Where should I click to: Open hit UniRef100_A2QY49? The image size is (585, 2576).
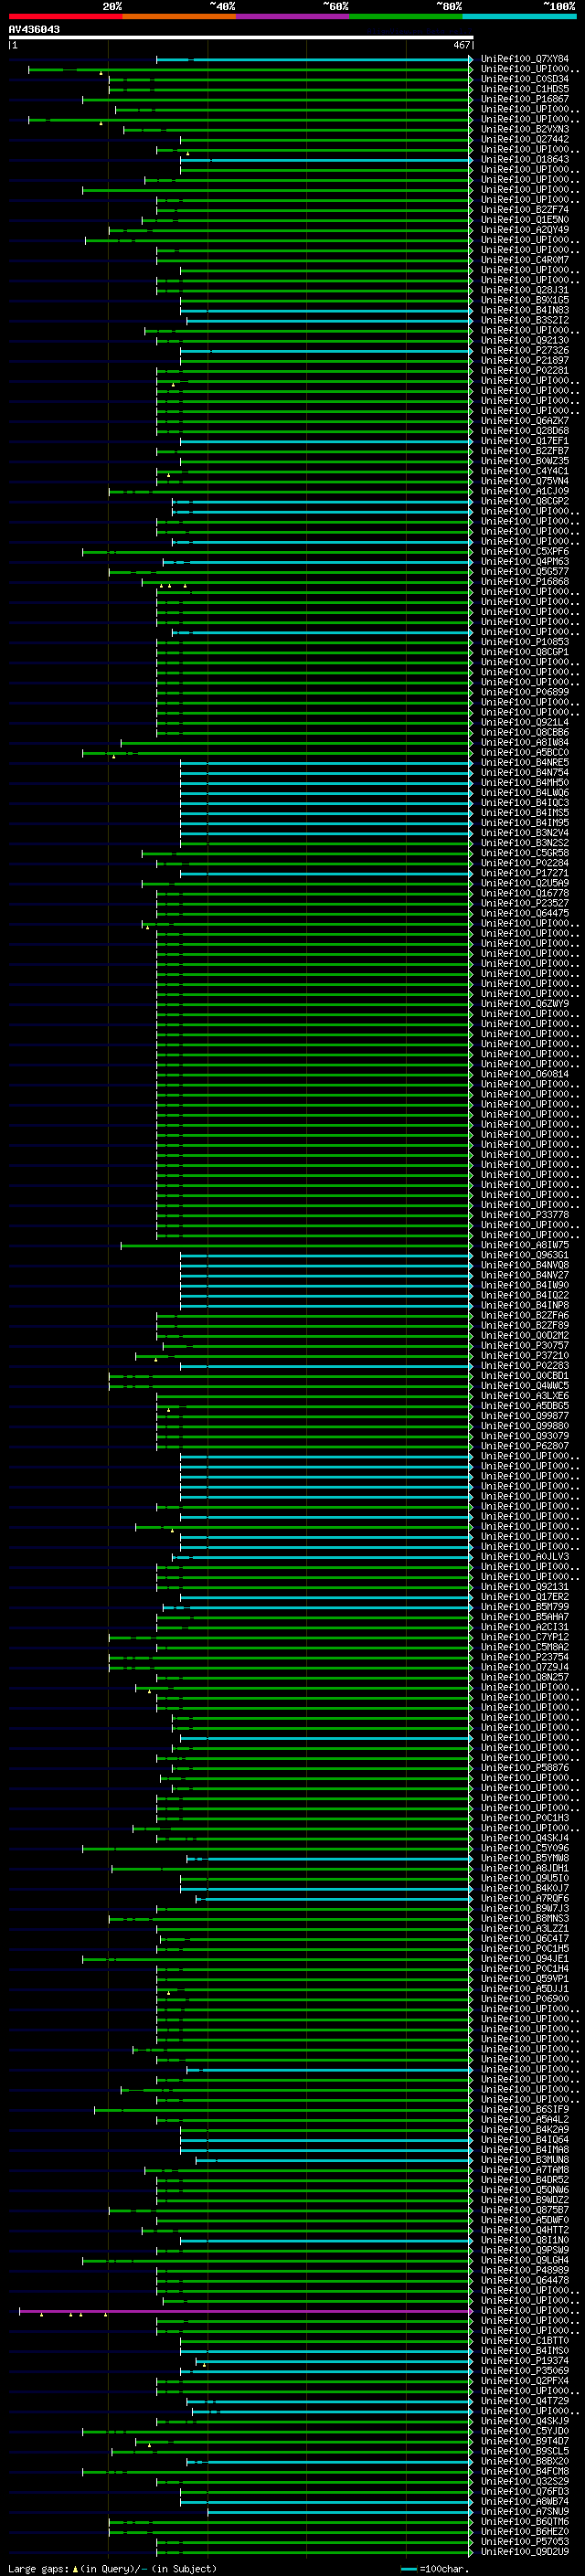coord(524,230)
